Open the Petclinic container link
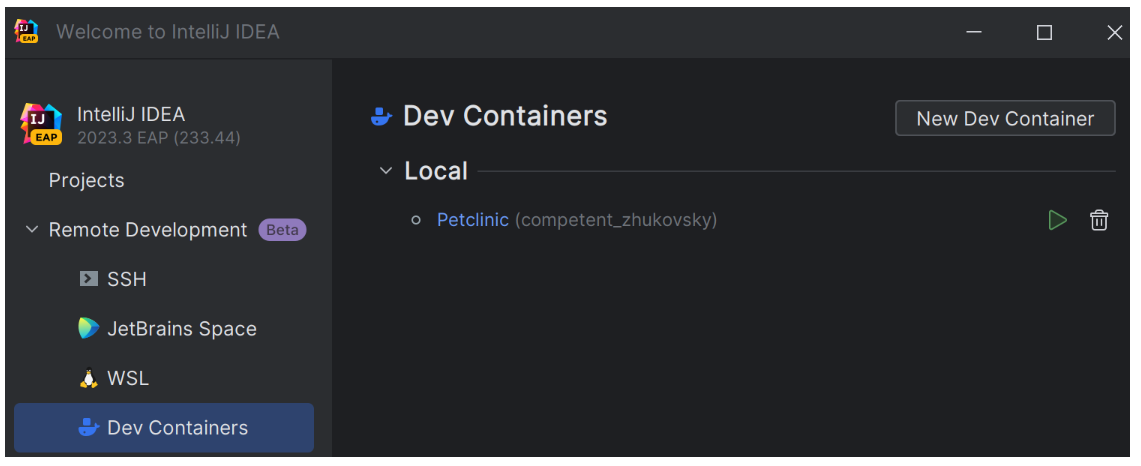This screenshot has width=1141, height=466. [472, 220]
